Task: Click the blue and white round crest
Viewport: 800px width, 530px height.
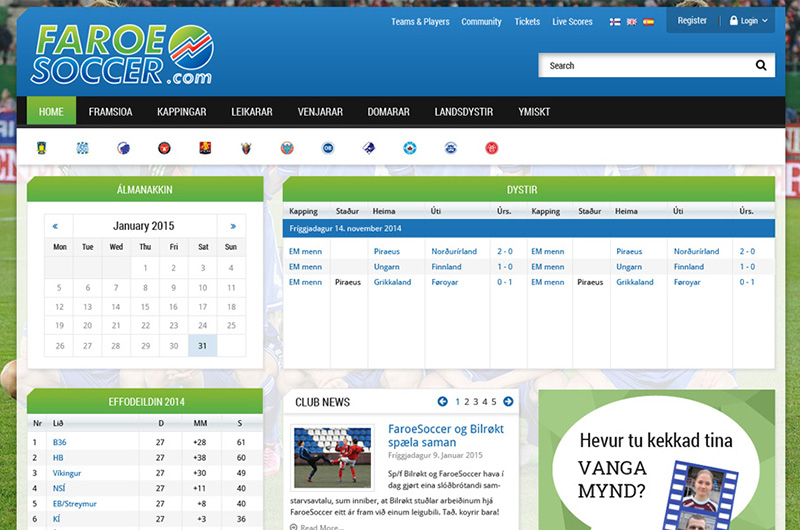Action: tap(451, 148)
